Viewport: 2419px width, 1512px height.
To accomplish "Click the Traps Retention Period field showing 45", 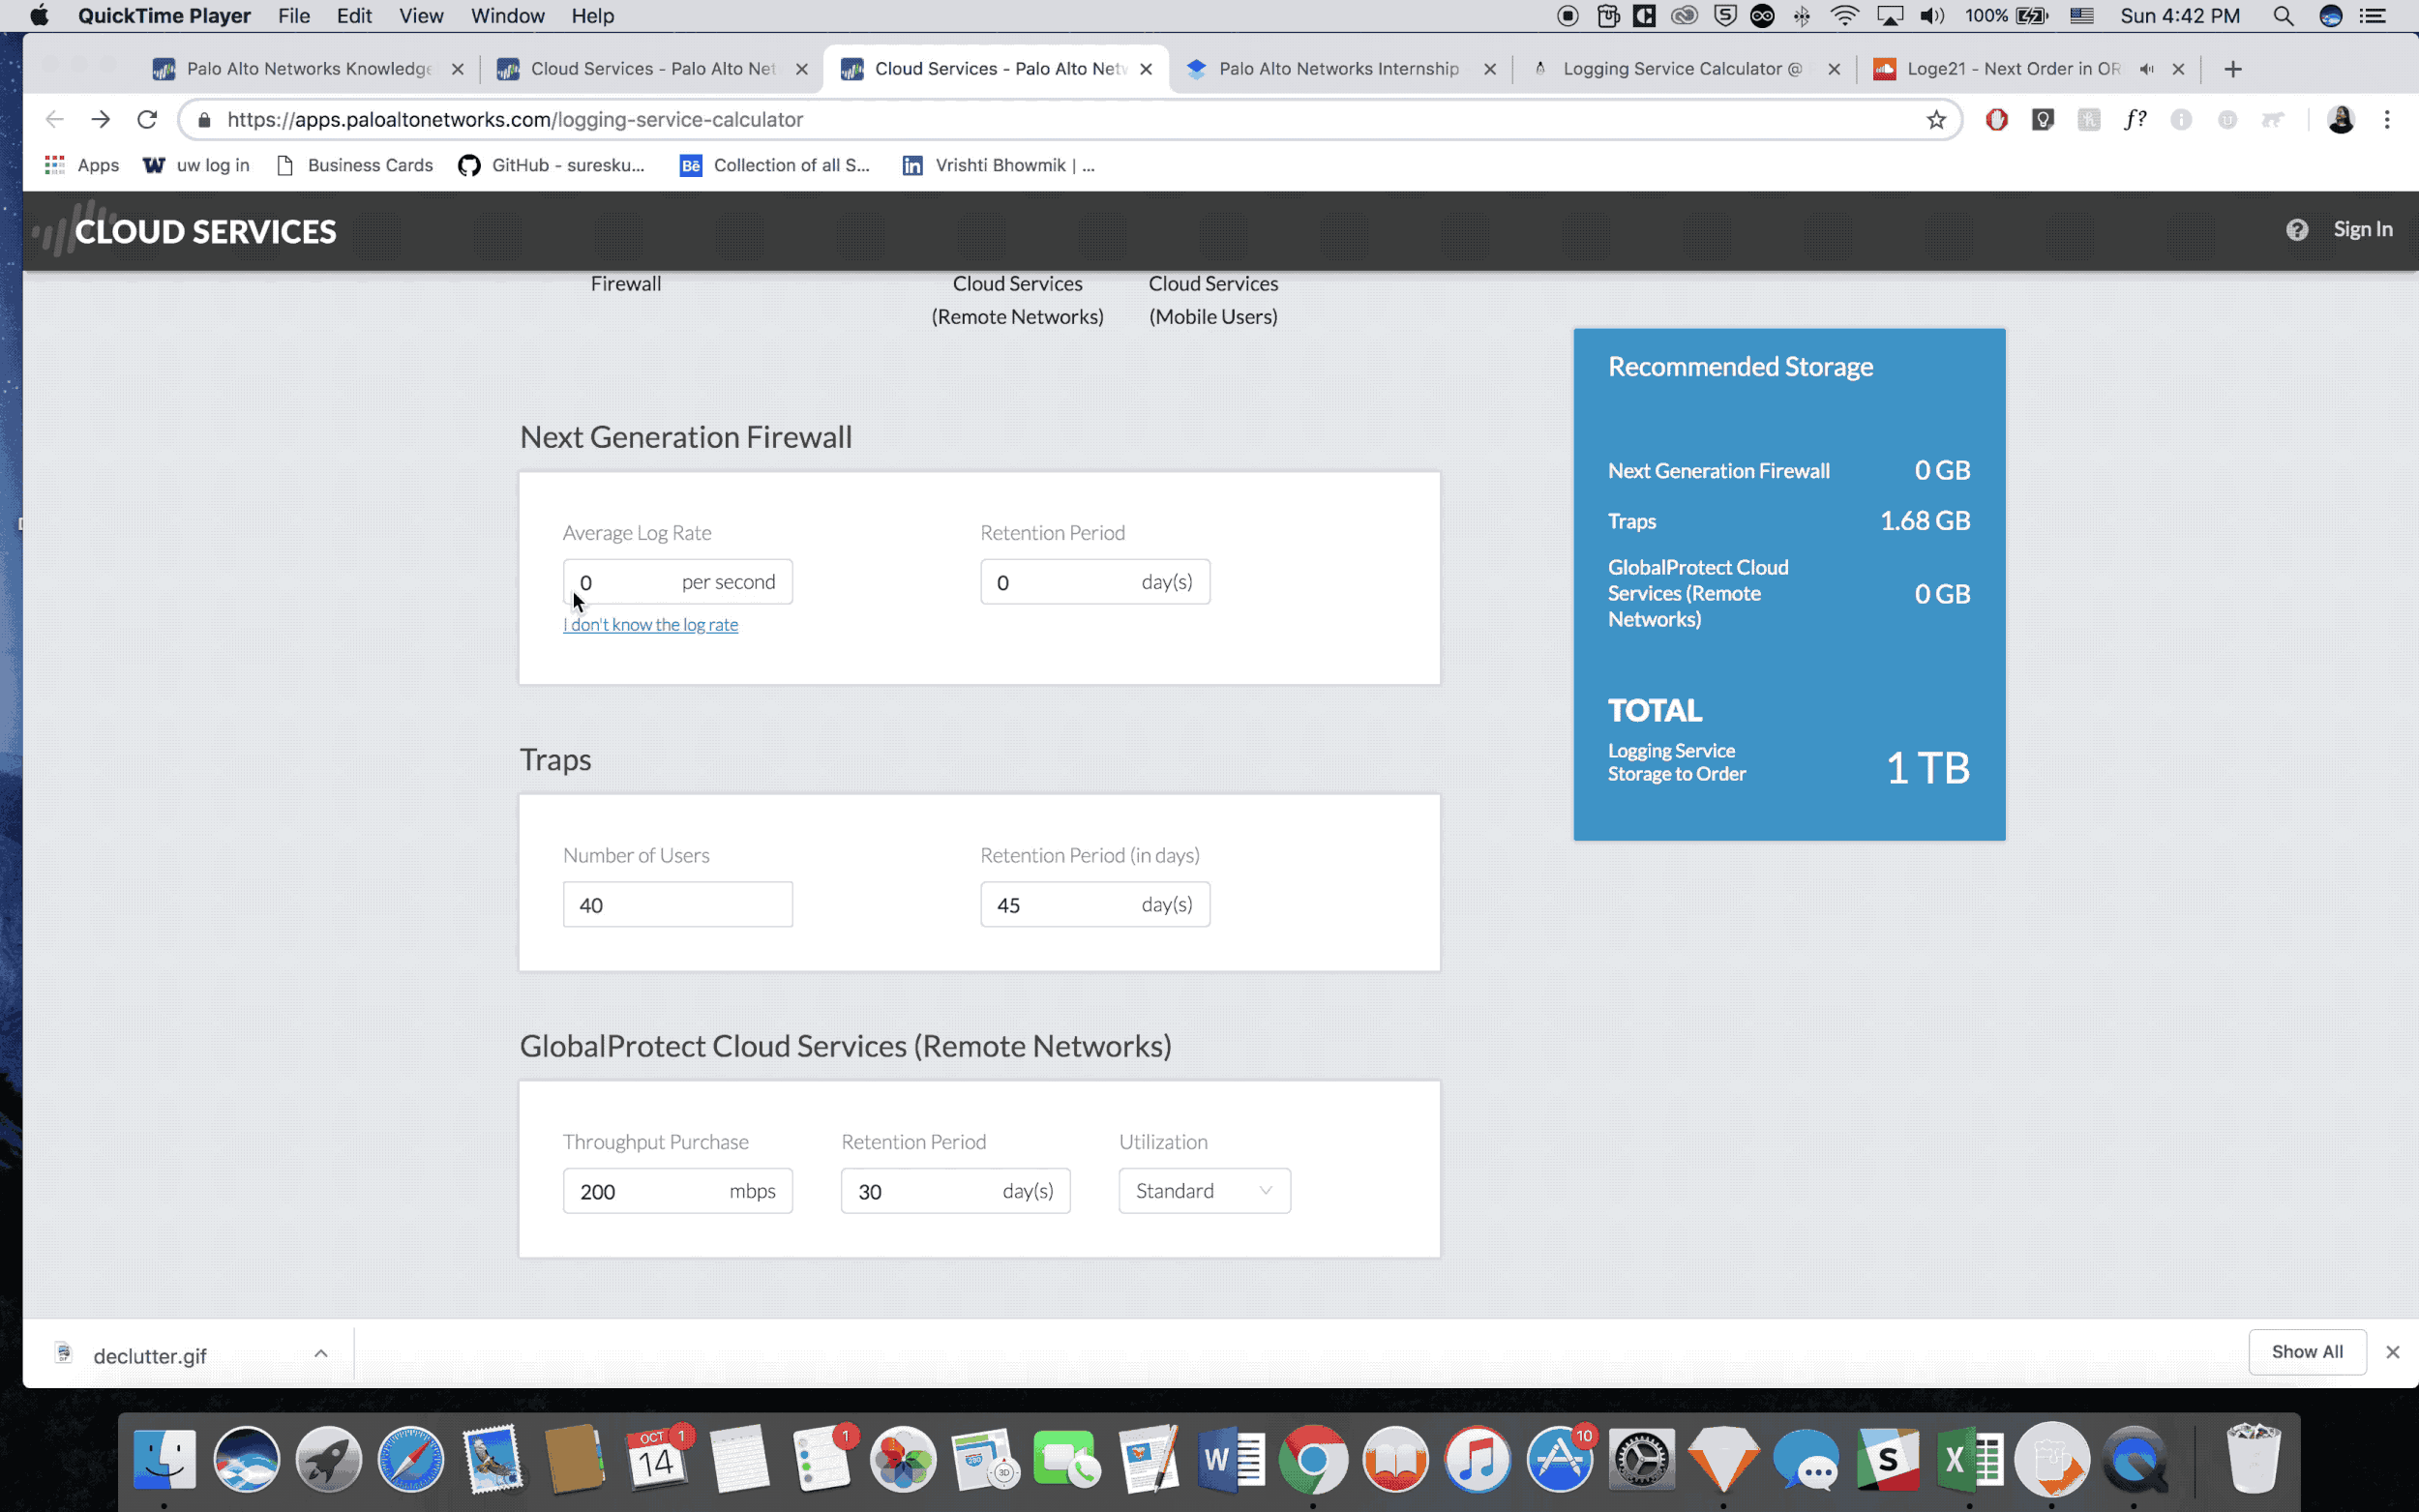I will tap(1095, 904).
